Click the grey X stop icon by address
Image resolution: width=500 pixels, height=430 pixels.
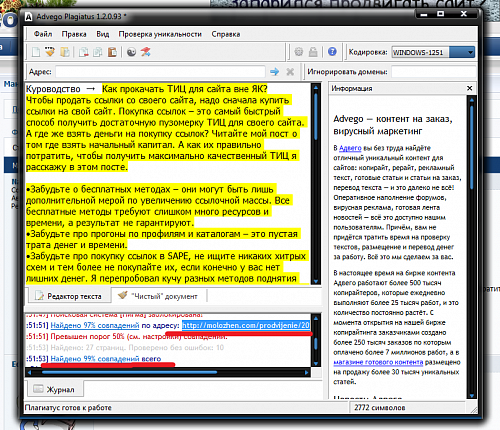(290, 72)
